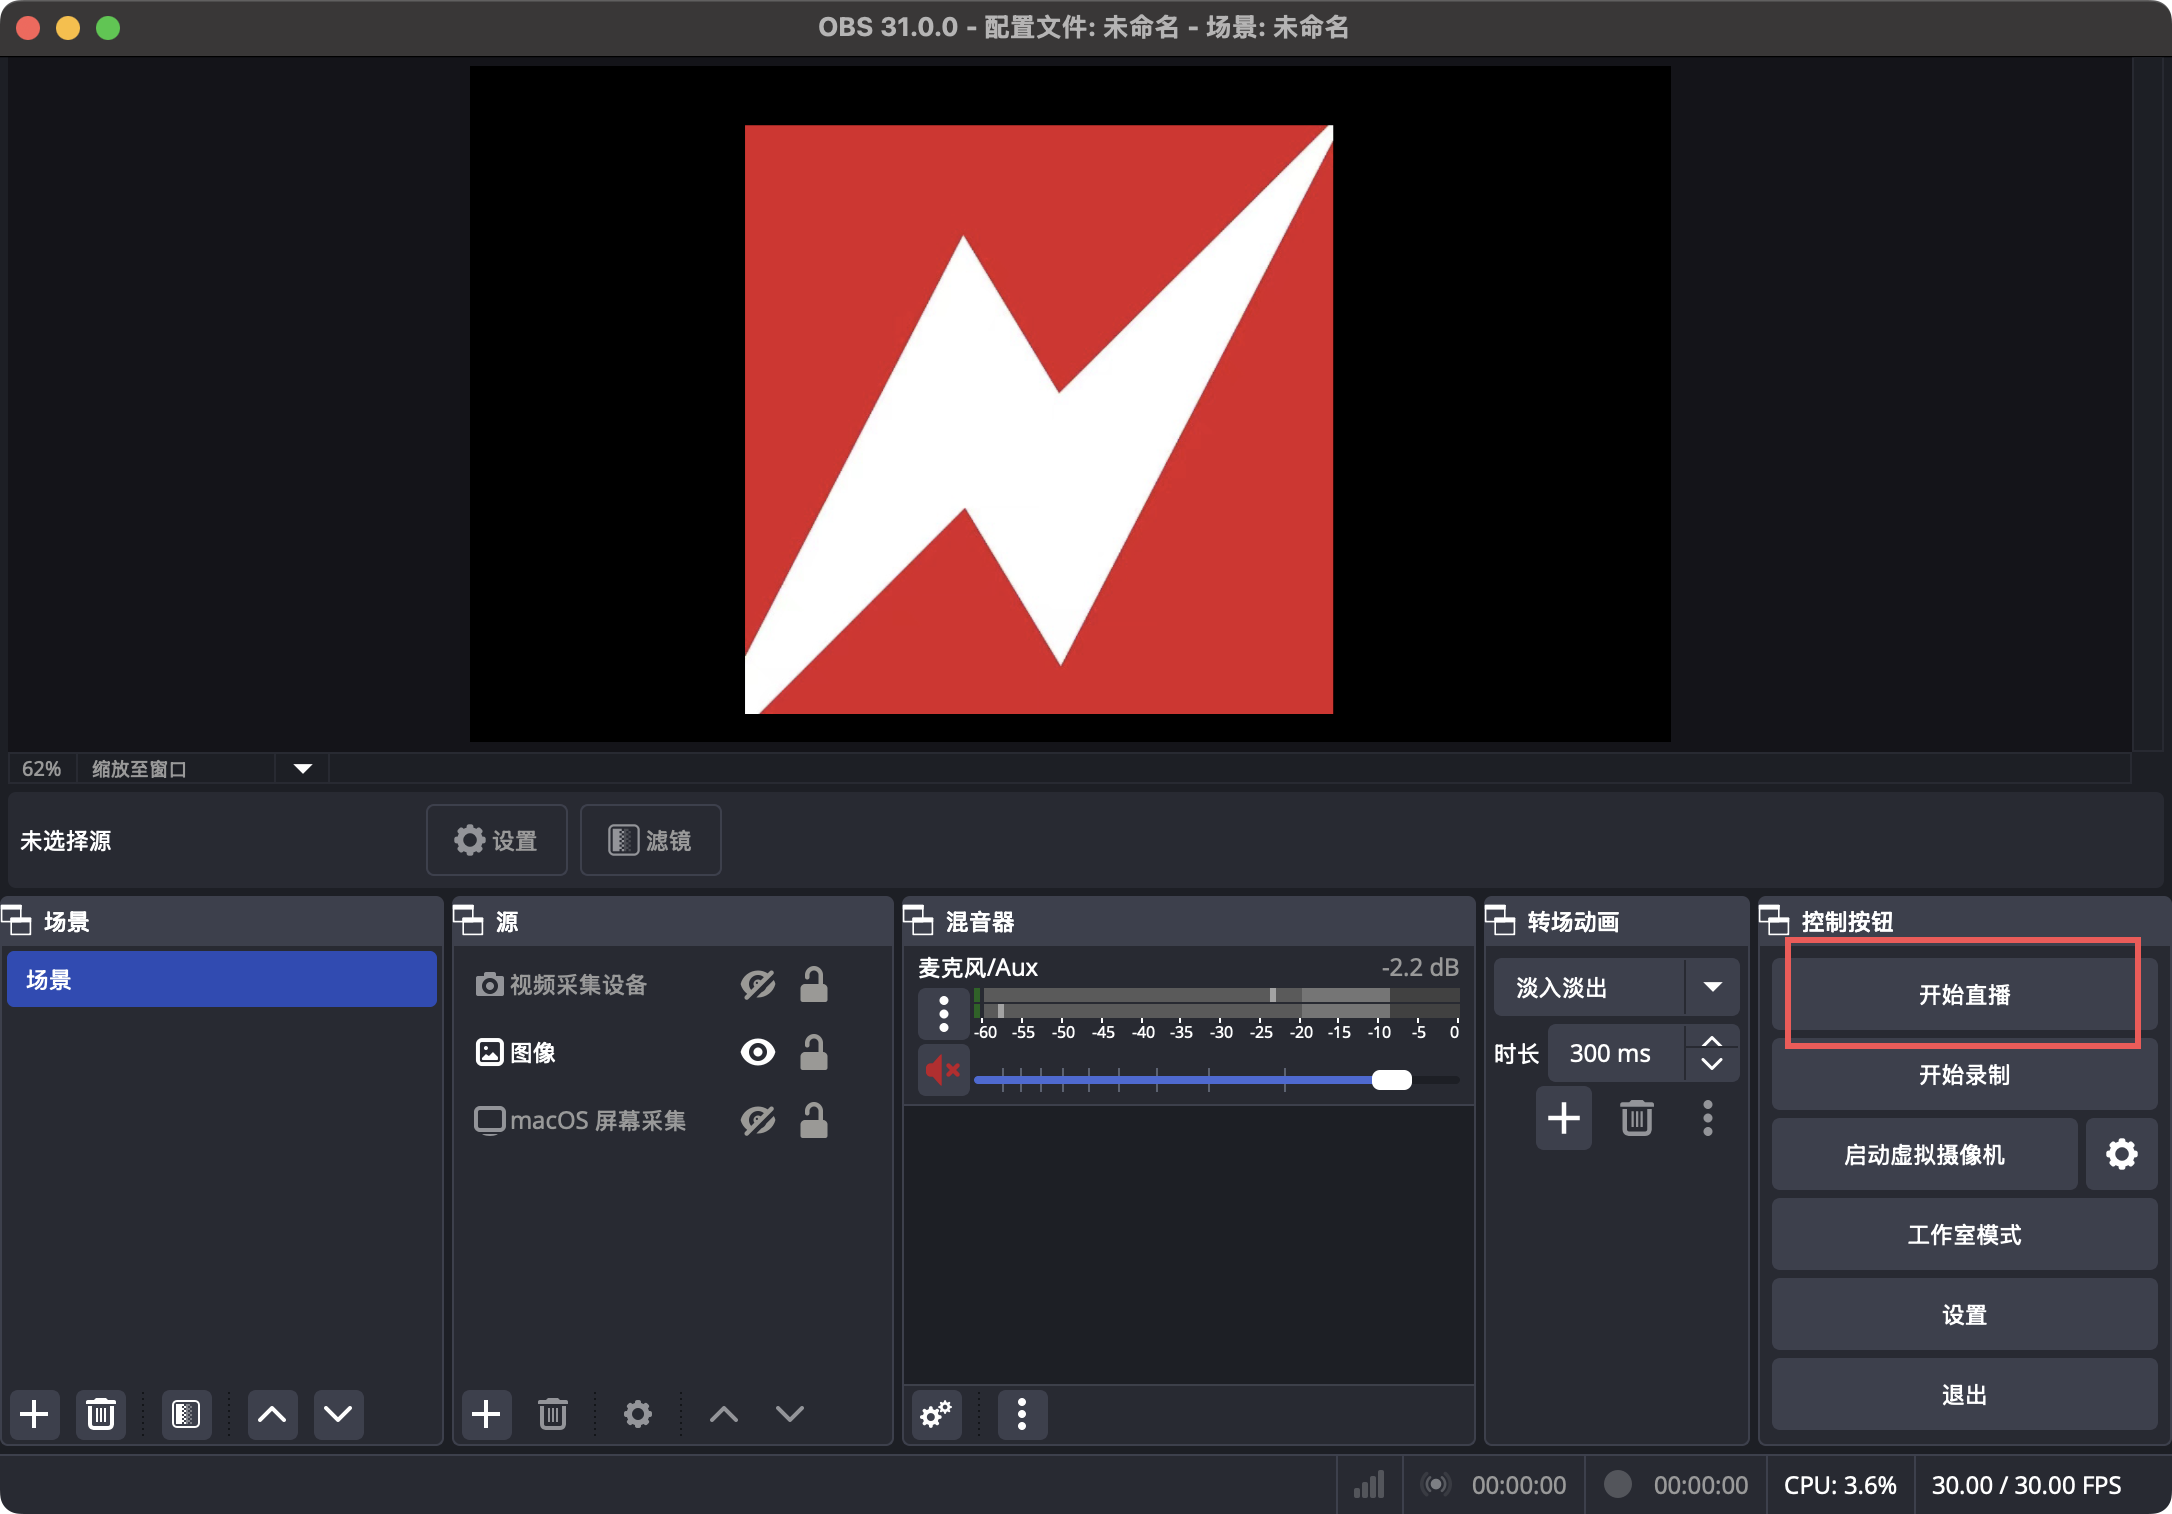This screenshot has width=2172, height=1514.
Task: Open the 淡入淡出 transition dropdown
Action: [x=1713, y=987]
